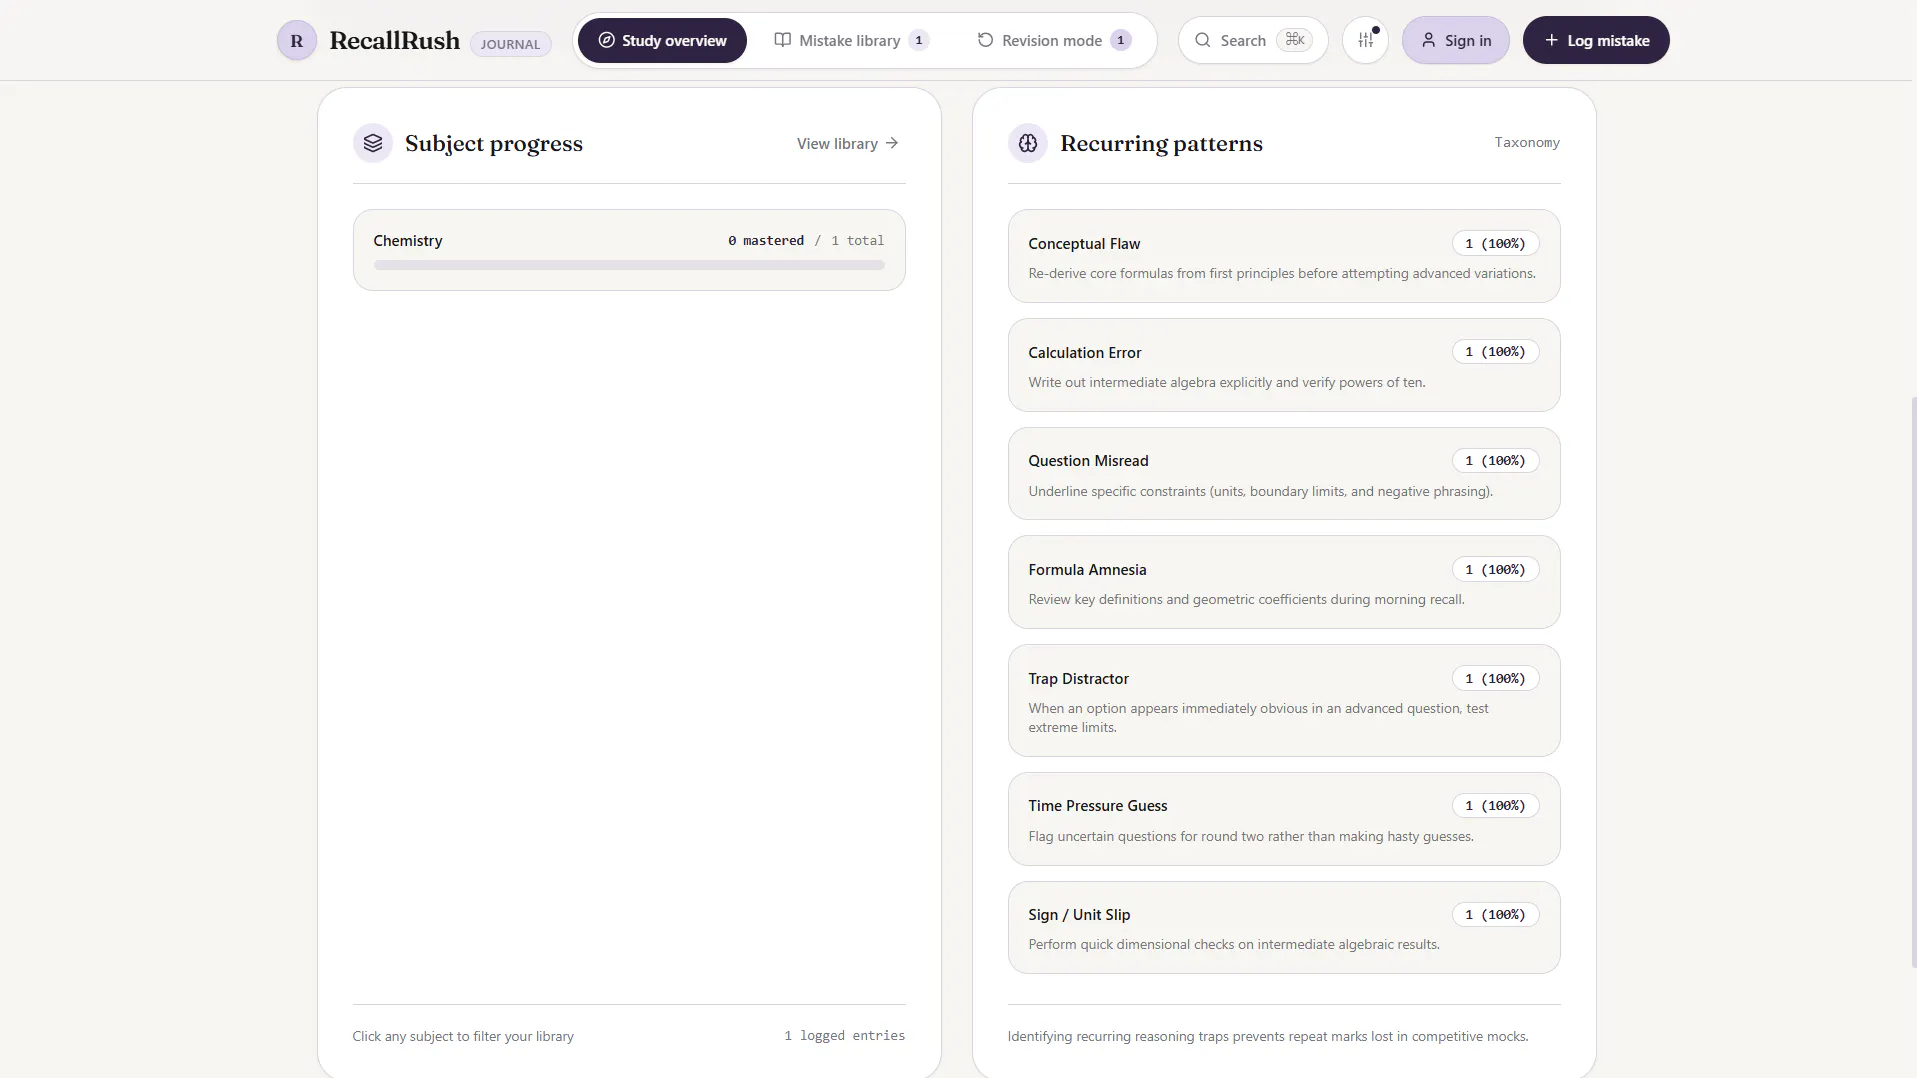Open the Search box
This screenshot has height=1078, width=1917.
pos(1253,41)
